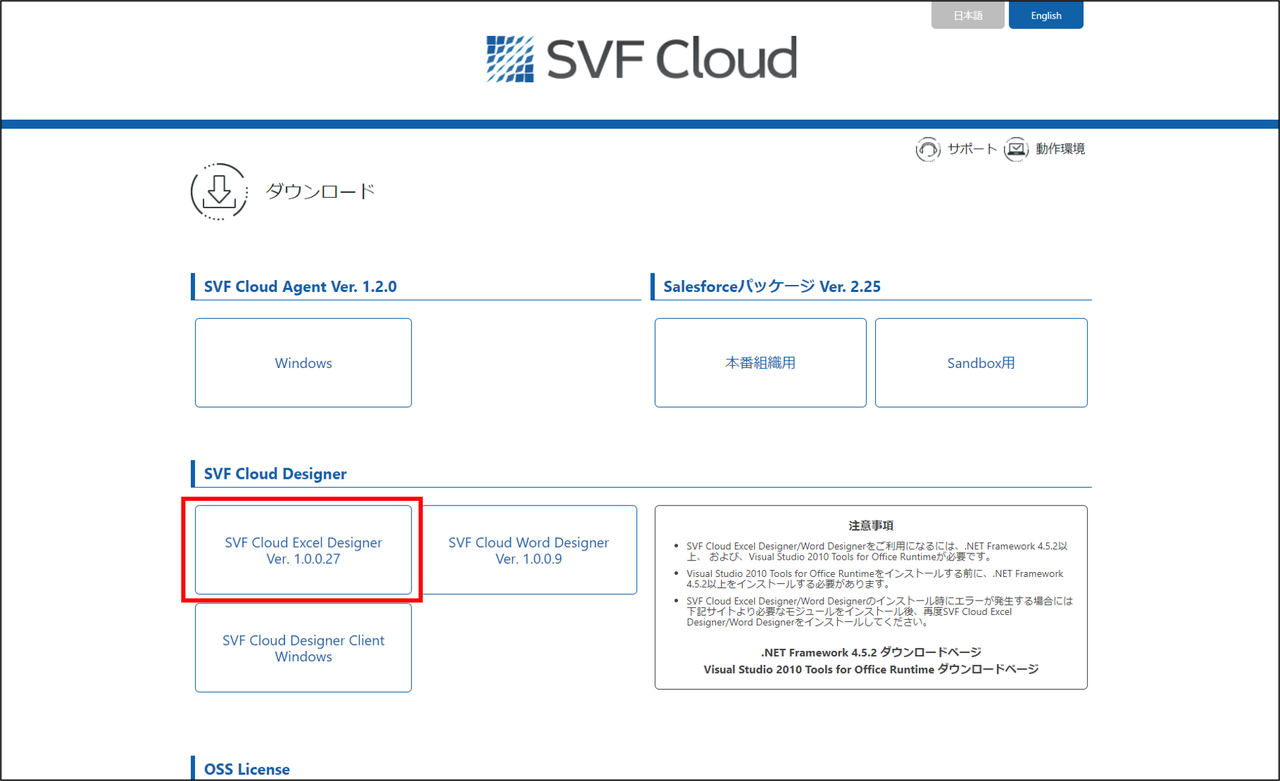Open the 動作環境 requirements page
This screenshot has width=1280, height=781.
pyautogui.click(x=1059, y=148)
